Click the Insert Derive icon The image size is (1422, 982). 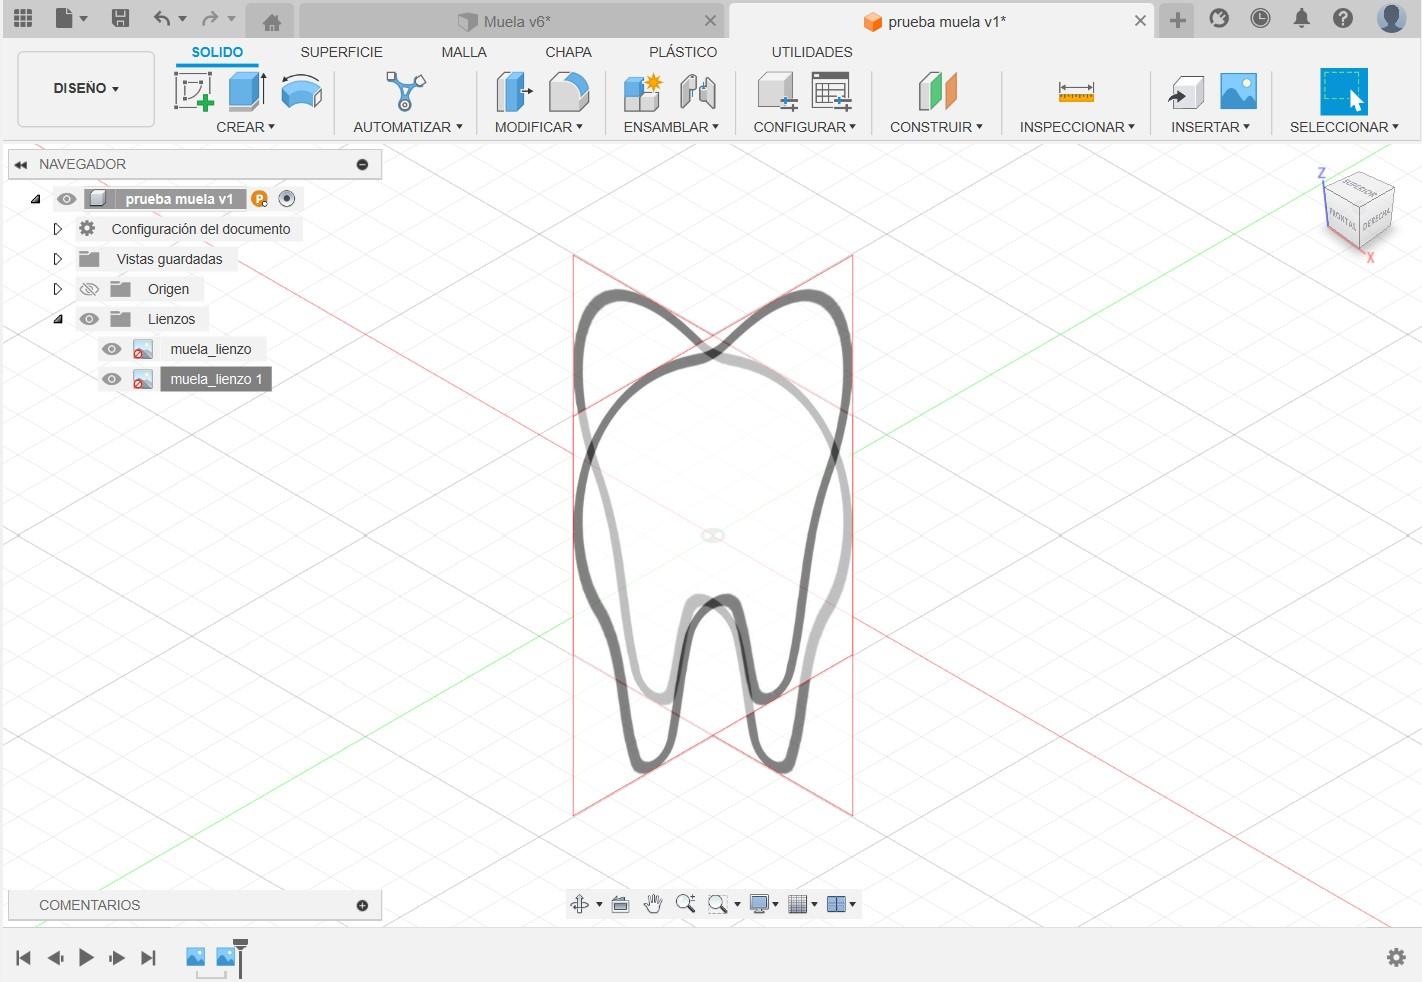(x=1186, y=91)
